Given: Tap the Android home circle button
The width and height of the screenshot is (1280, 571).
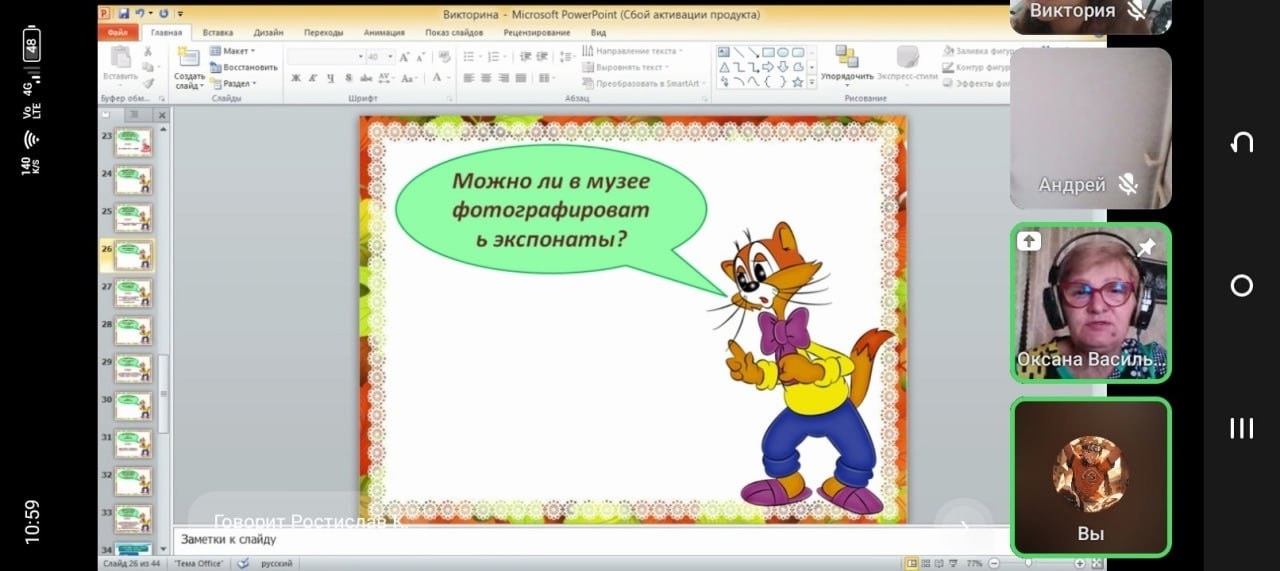Looking at the screenshot, I should [x=1241, y=286].
